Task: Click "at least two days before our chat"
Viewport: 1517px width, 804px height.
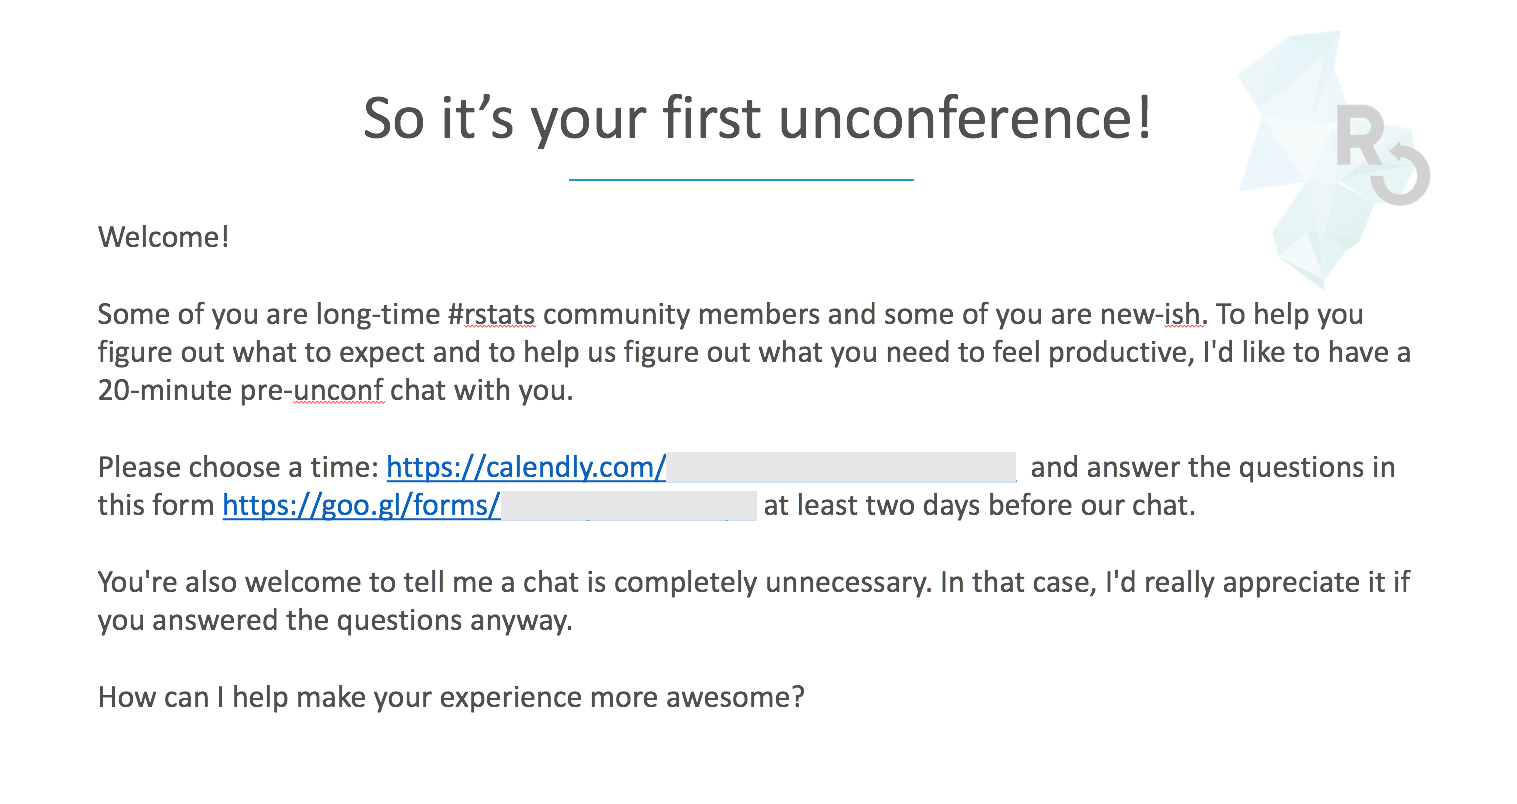Action: tap(979, 506)
